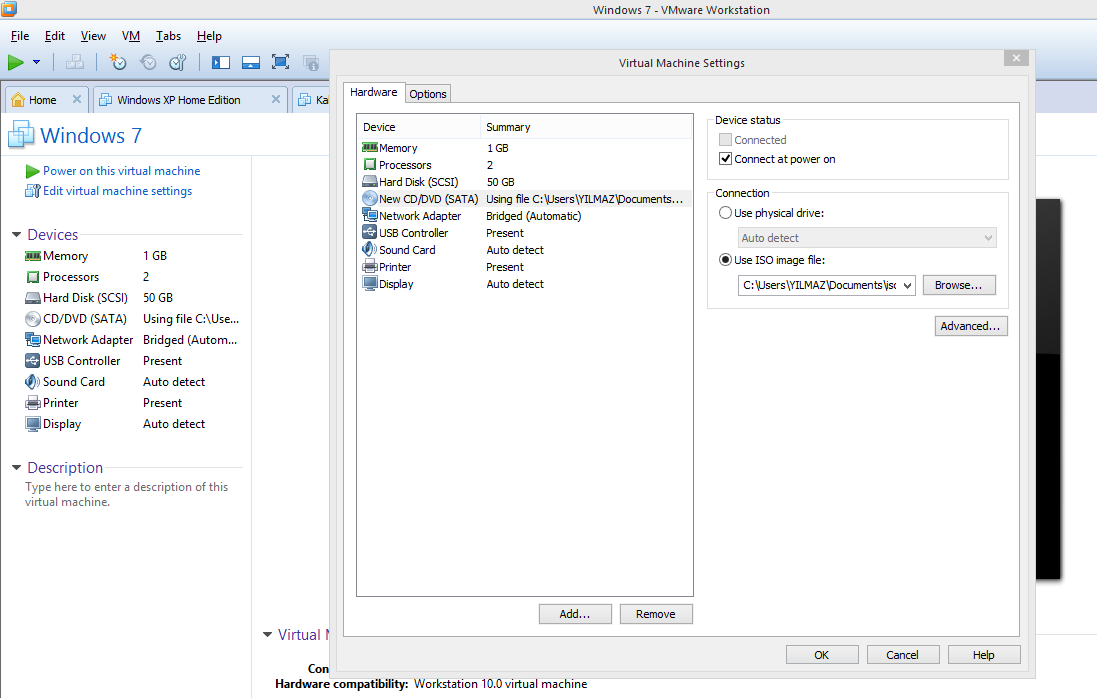Click the Browse... button
The image size is (1097, 698).
tap(958, 285)
